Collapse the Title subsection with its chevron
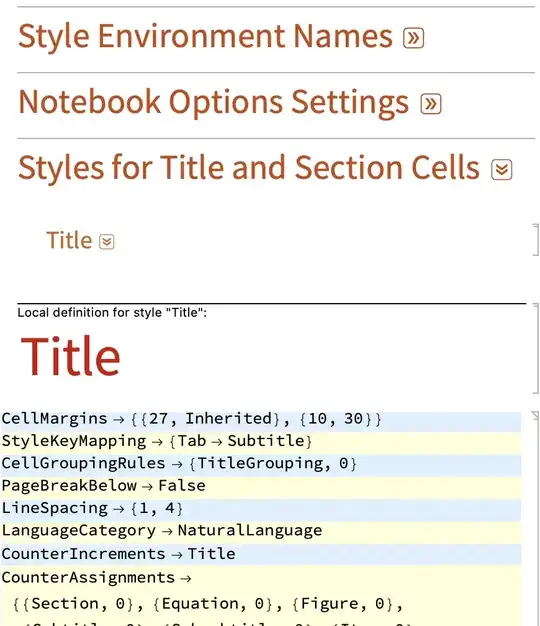 107,242
